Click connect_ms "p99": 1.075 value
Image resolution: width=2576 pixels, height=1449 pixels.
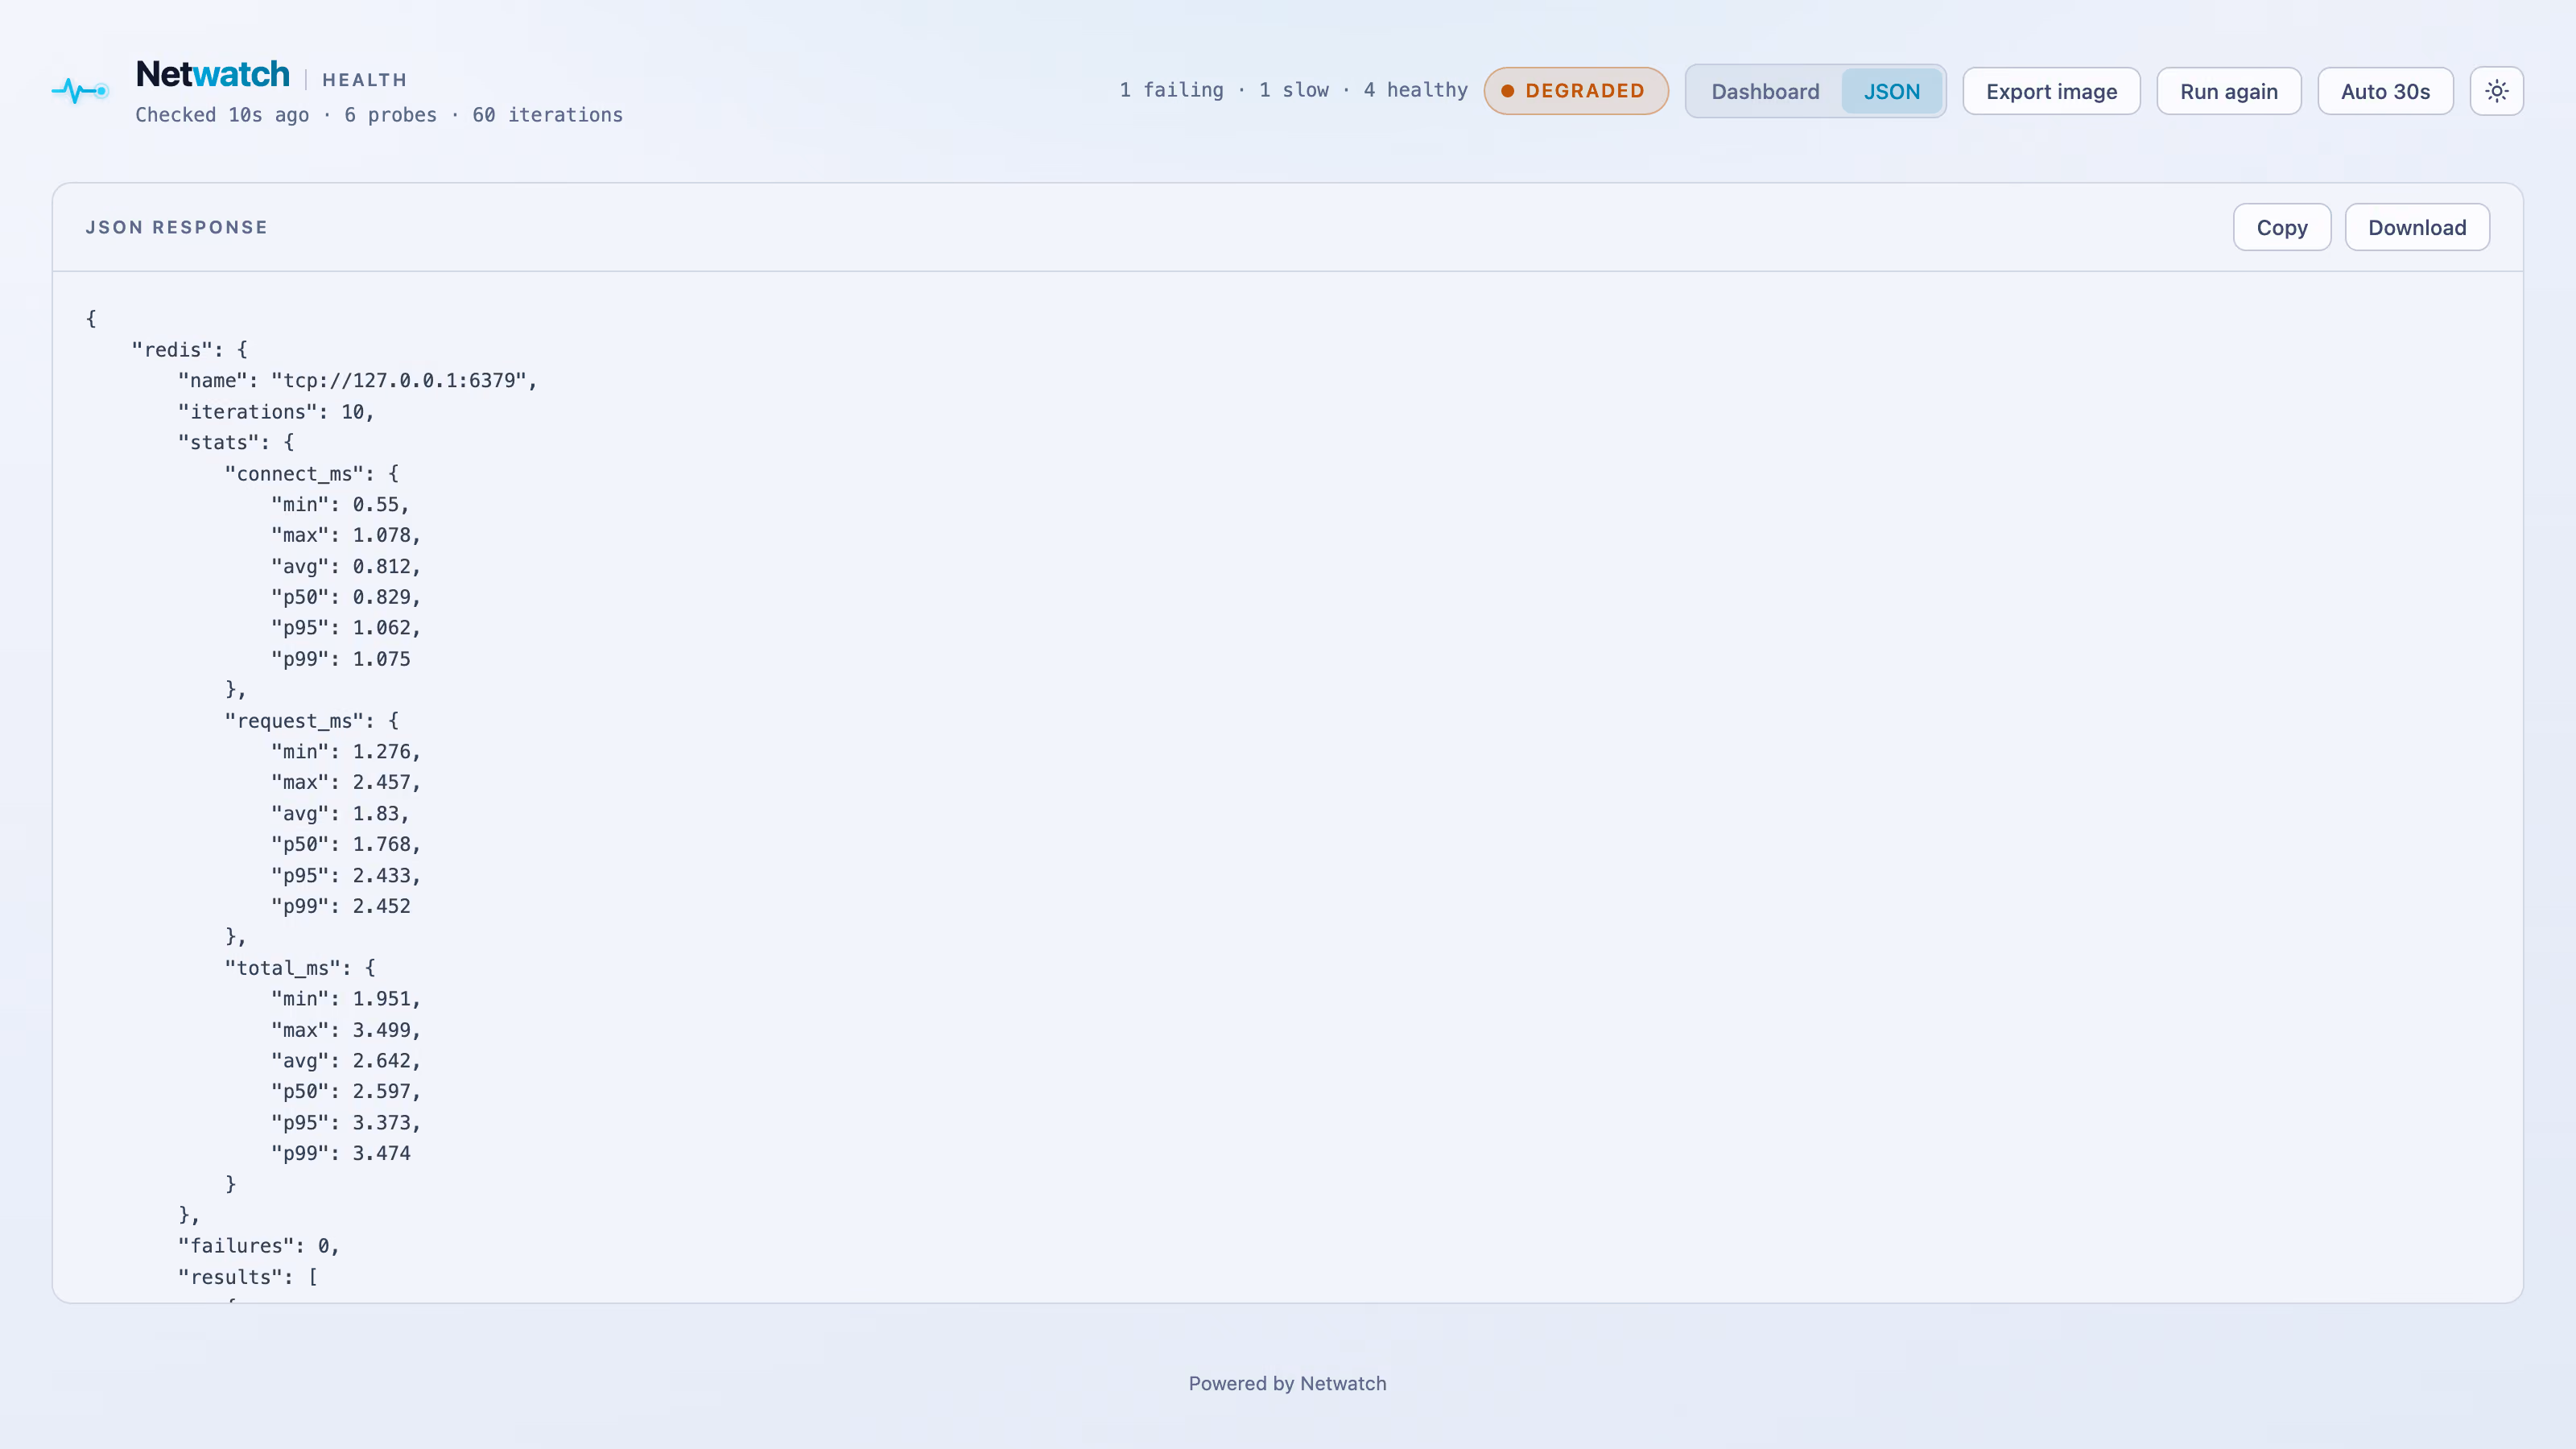341,659
